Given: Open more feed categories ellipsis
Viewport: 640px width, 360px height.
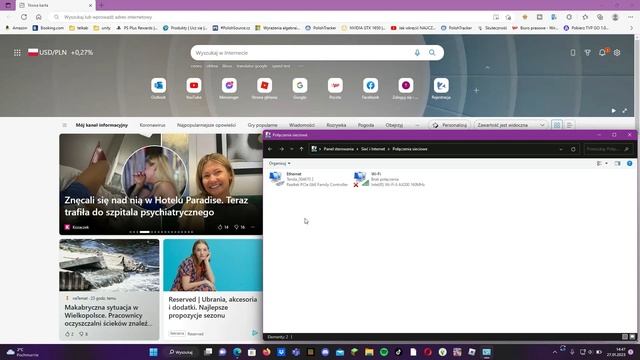Looking at the screenshot, I should 417,125.
